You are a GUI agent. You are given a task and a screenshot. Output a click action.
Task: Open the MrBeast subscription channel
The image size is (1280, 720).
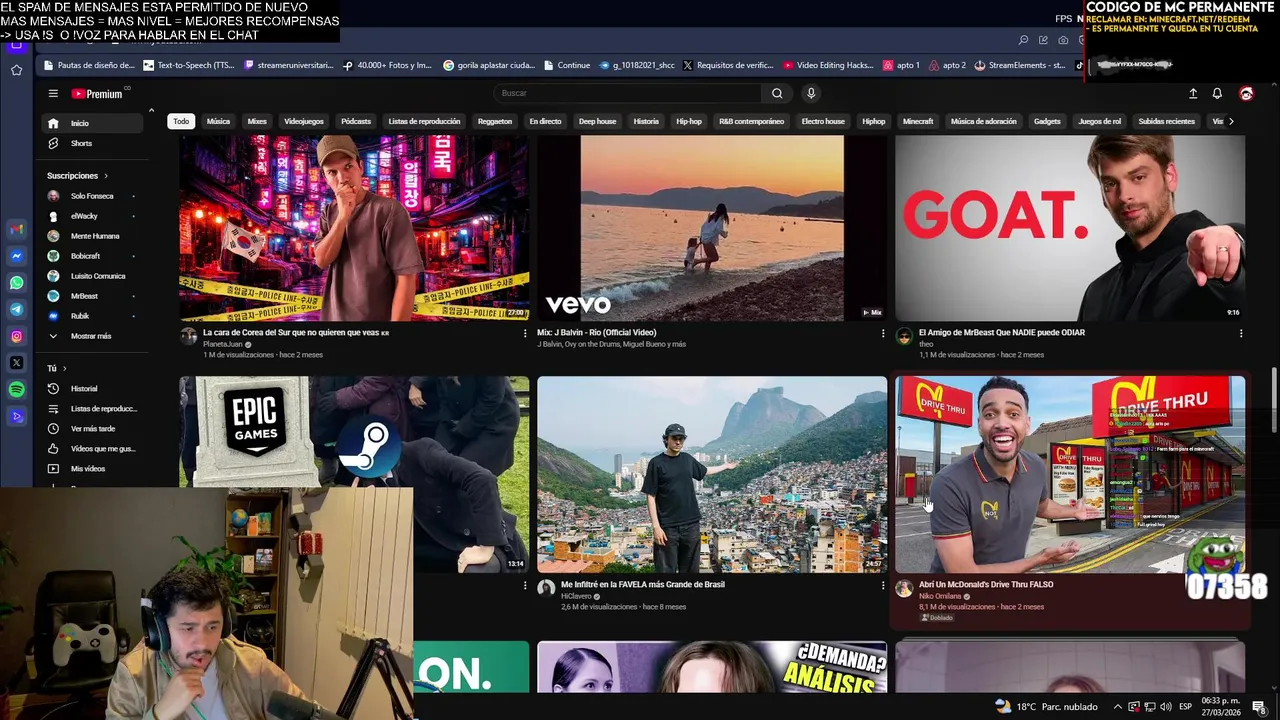point(92,296)
